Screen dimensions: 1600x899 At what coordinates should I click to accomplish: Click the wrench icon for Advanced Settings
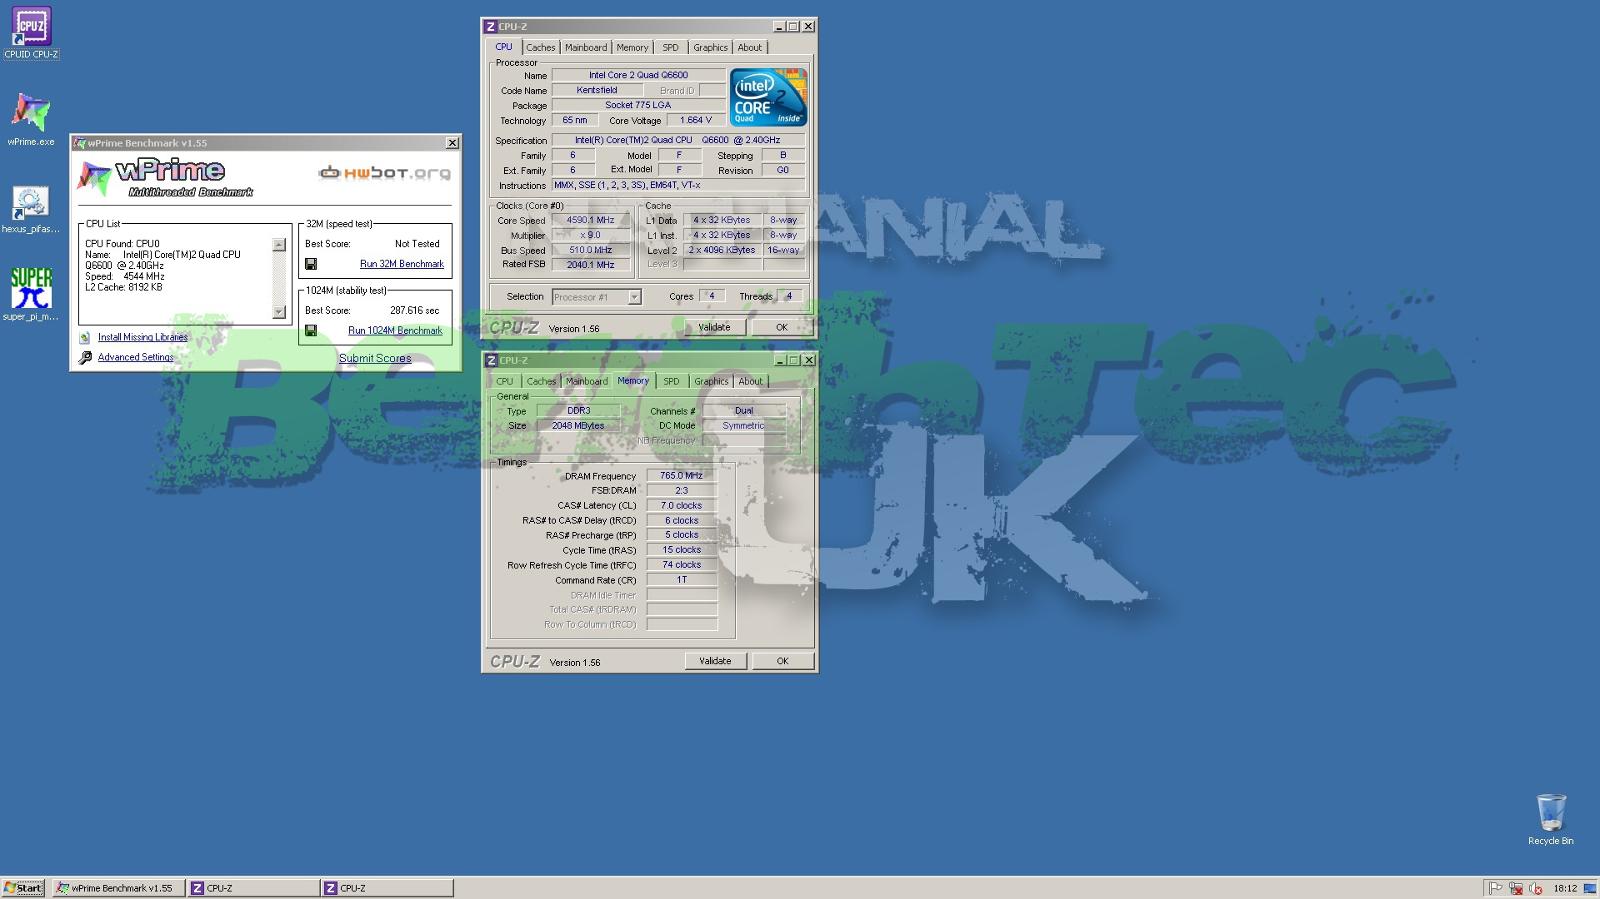click(85, 357)
